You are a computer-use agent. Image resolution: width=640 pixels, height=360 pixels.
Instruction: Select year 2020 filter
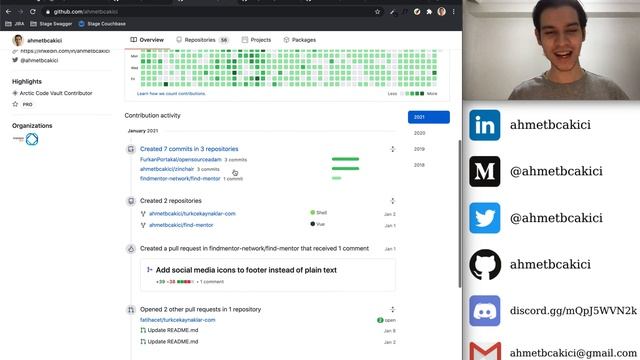coord(420,133)
